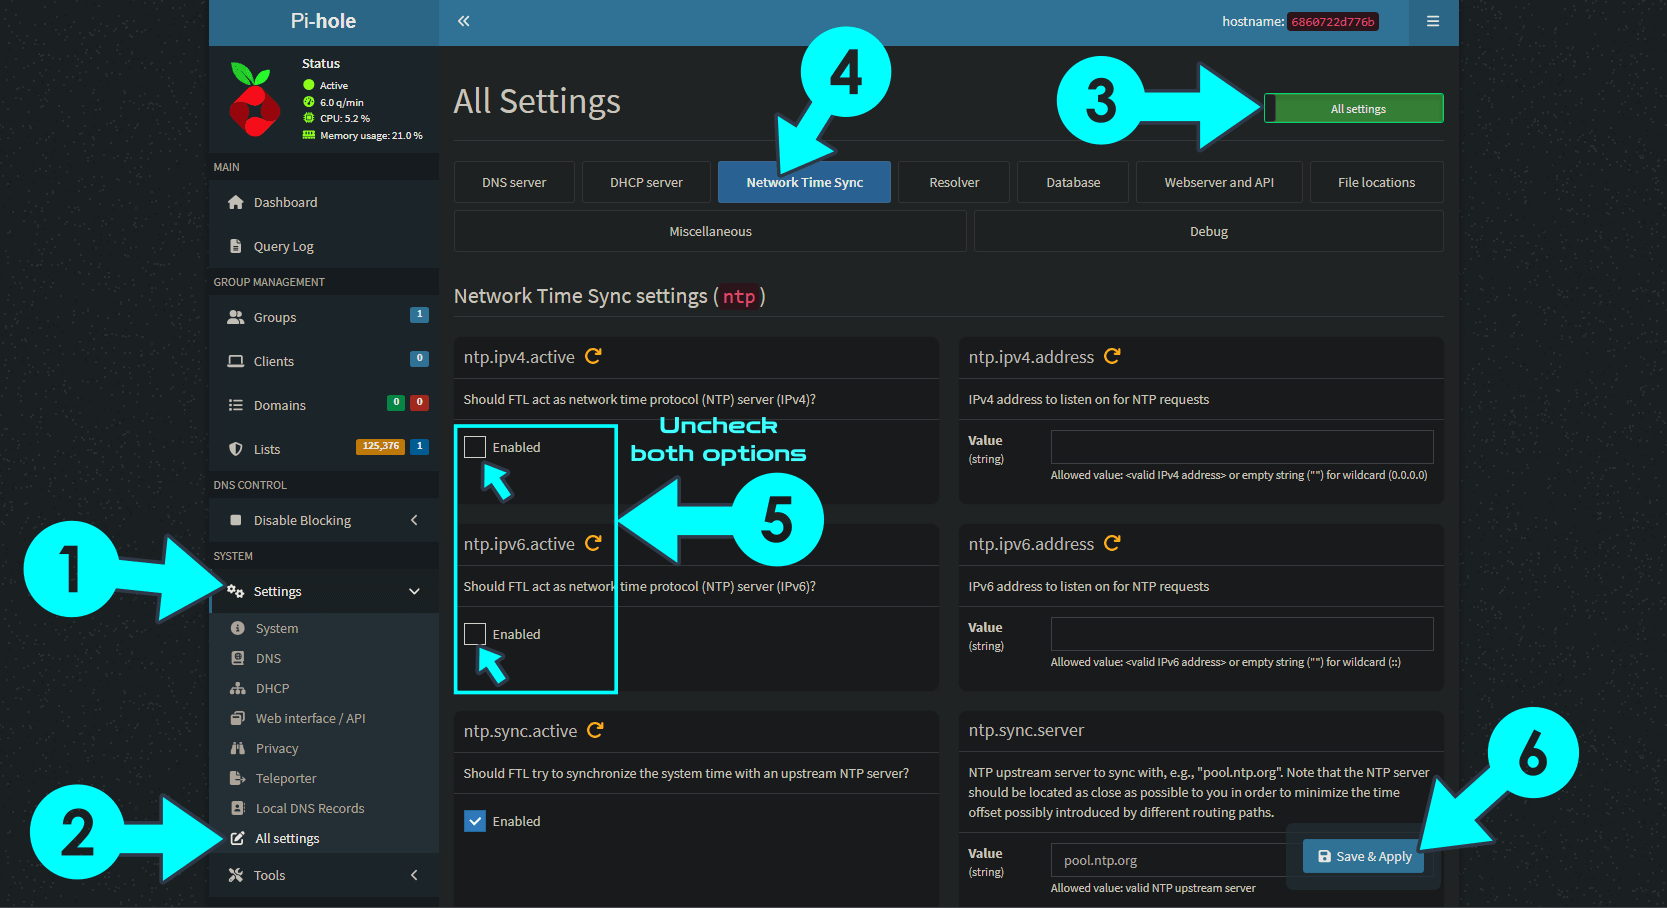1667x908 pixels.
Task: Click the System info icon
Action: tap(238, 628)
